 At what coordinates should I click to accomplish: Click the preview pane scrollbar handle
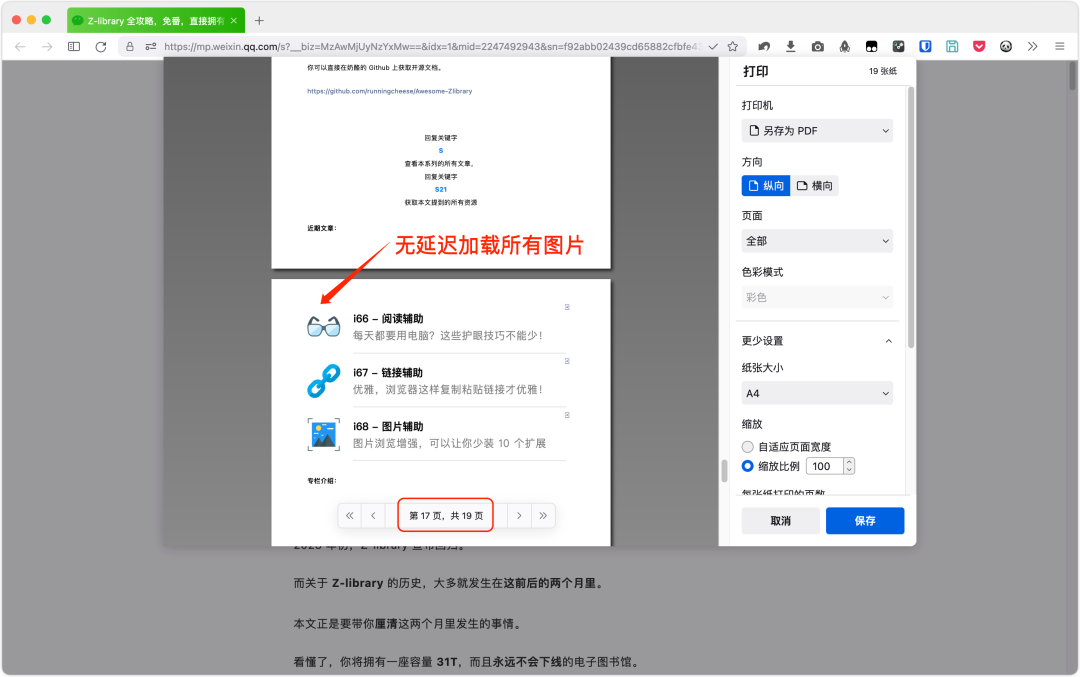tap(724, 471)
